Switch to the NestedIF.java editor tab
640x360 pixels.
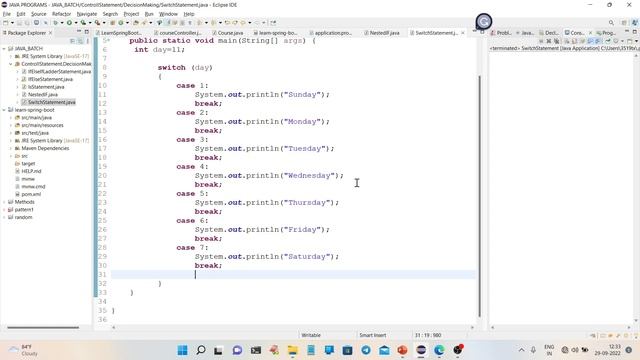click(x=382, y=33)
